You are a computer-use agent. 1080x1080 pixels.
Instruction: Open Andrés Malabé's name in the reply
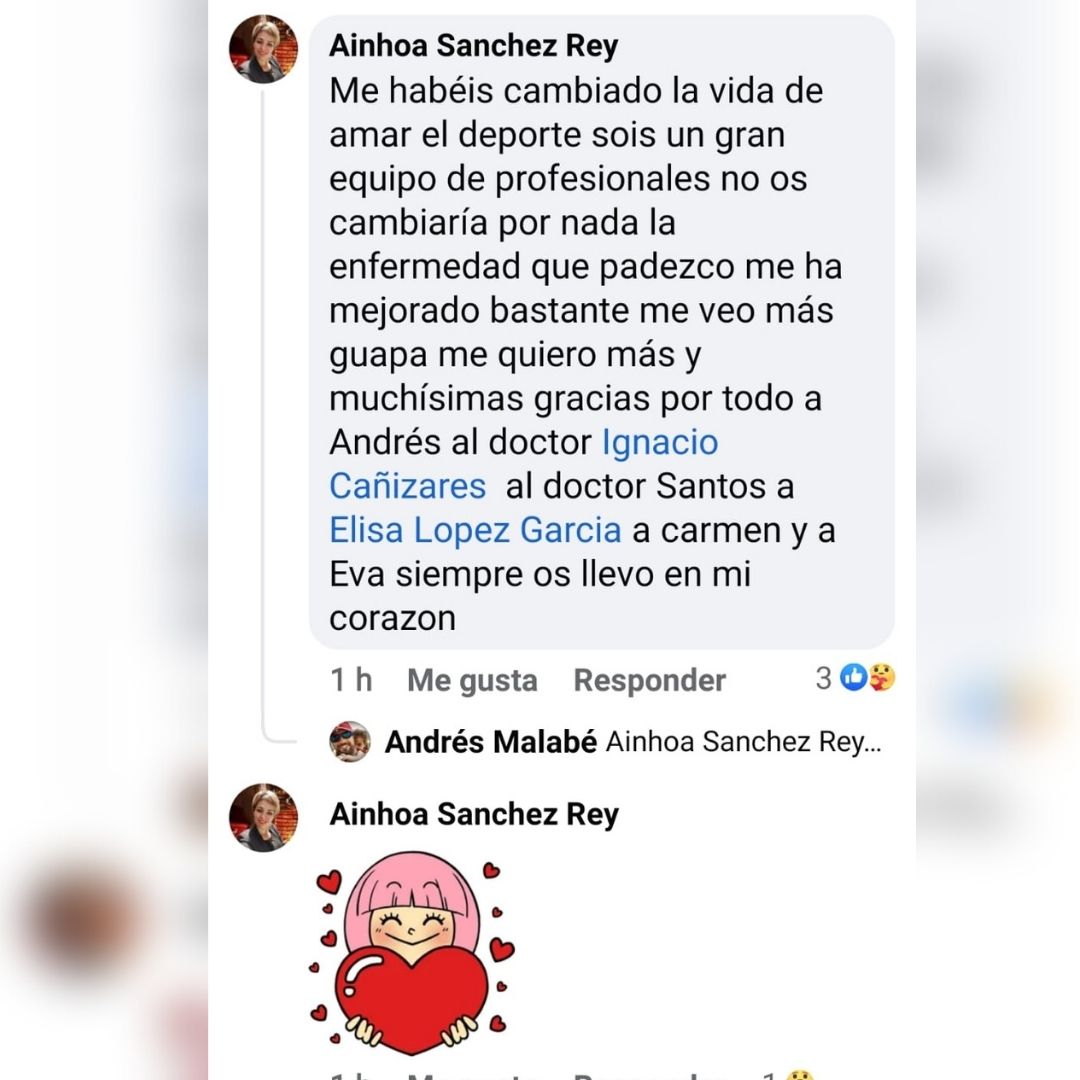coord(490,742)
